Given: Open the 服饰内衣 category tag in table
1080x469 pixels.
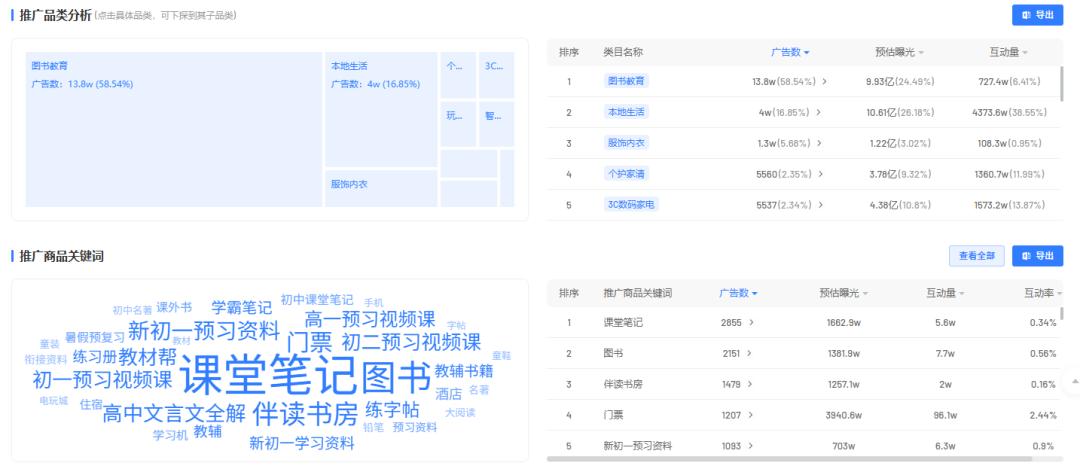Looking at the screenshot, I should [625, 143].
